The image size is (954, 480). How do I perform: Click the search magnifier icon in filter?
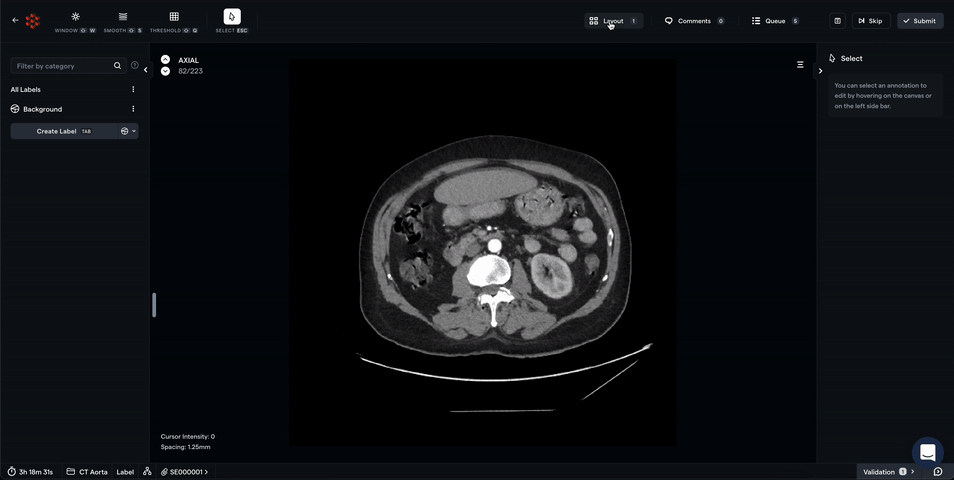[x=117, y=66]
